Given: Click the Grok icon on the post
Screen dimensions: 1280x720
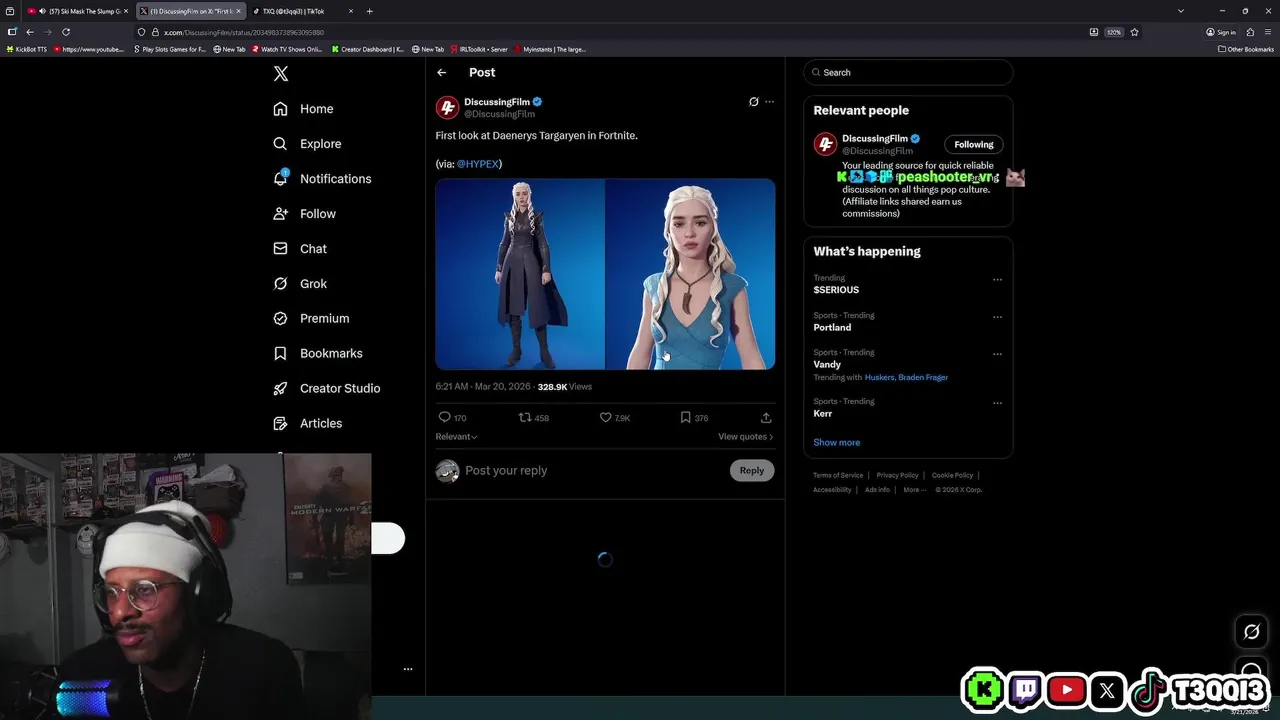Looking at the screenshot, I should [754, 102].
